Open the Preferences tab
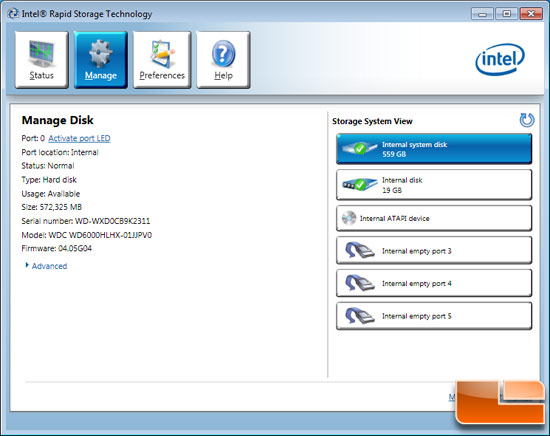The image size is (550, 436). click(162, 60)
